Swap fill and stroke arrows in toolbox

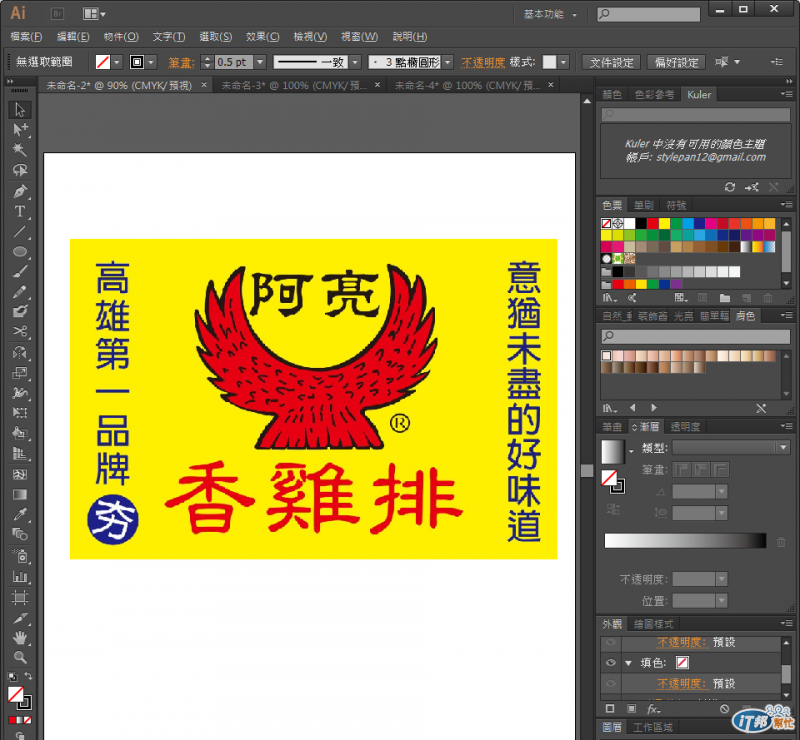pyautogui.click(x=28, y=676)
